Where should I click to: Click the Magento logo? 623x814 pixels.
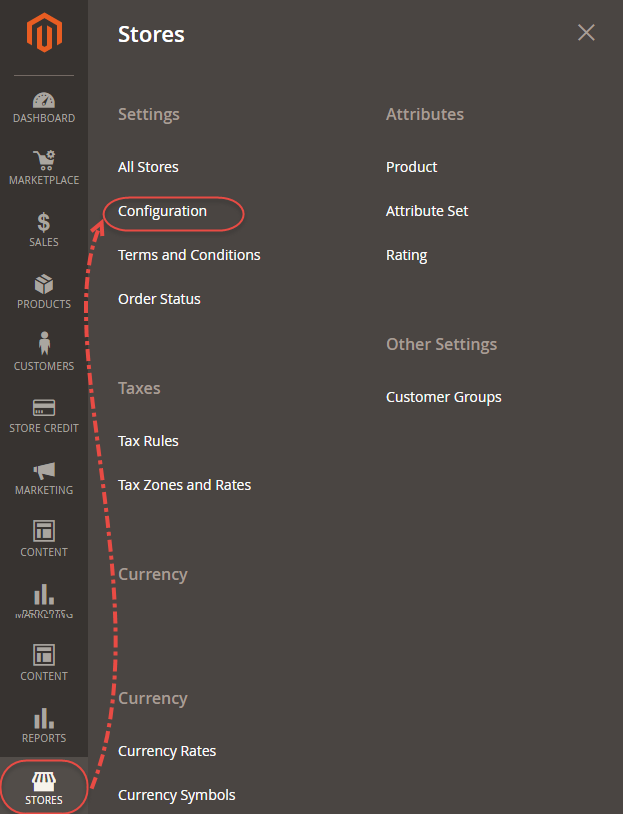pos(43,32)
